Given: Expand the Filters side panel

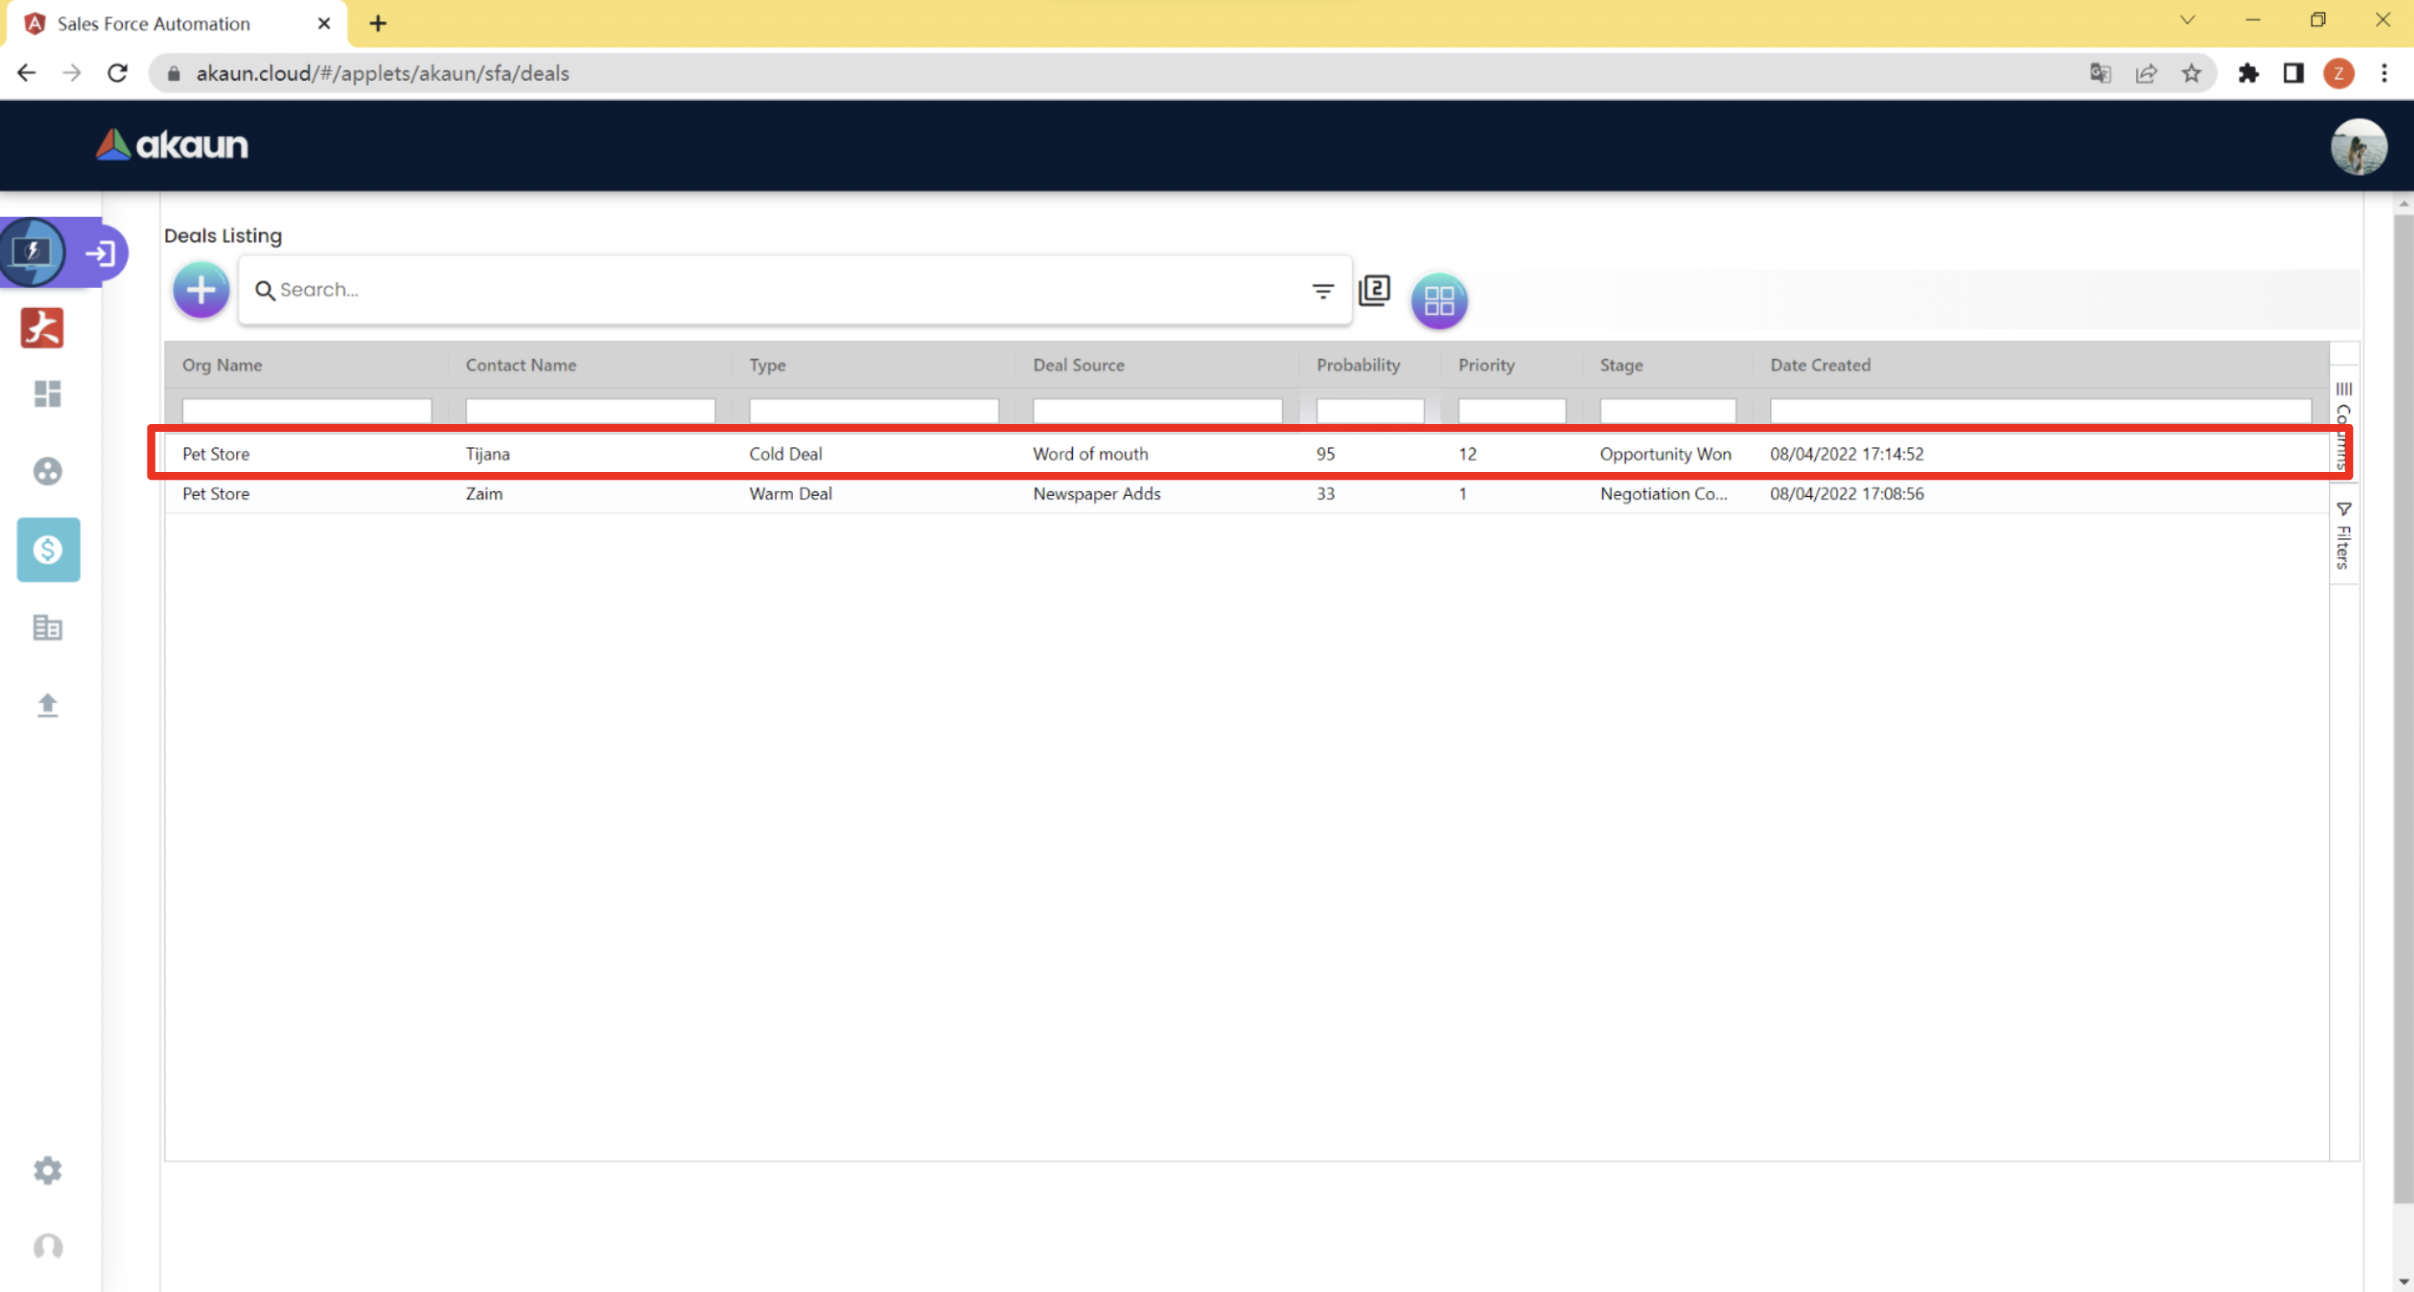Looking at the screenshot, I should pos(2343,536).
